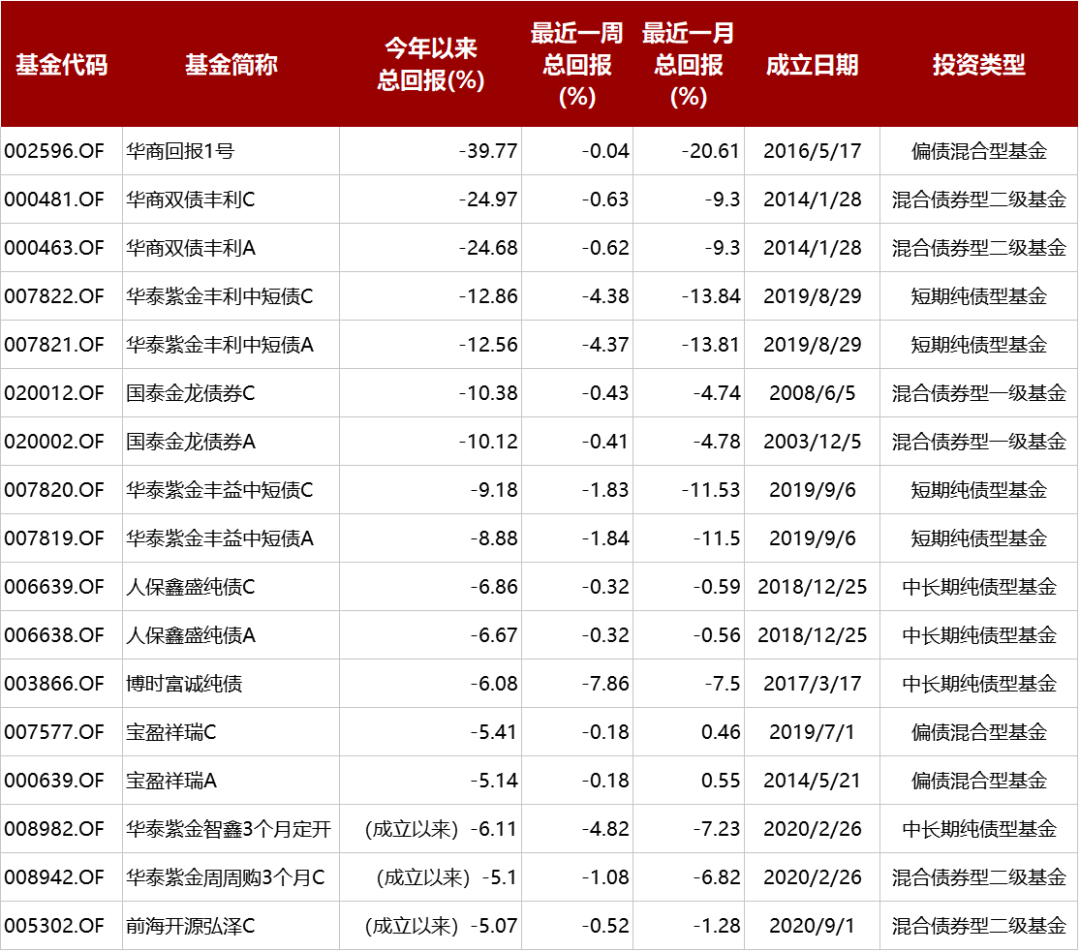Select fund code 007819.OF
Viewport: 1080px width, 952px height.
54,538
